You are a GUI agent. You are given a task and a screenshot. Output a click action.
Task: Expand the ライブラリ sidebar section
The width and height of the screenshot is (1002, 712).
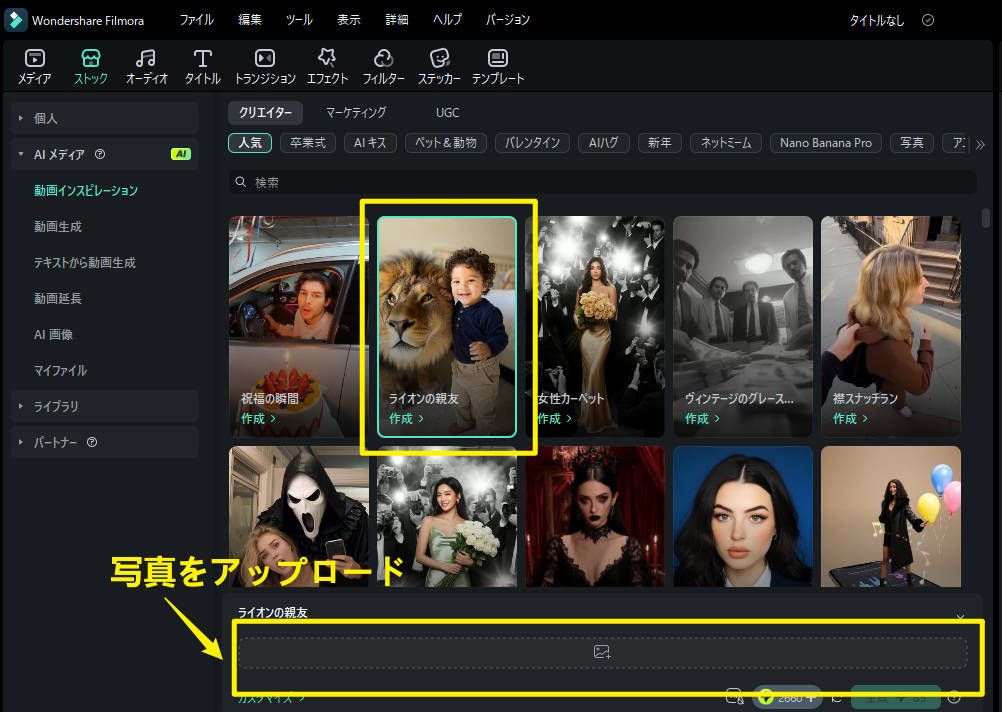click(58, 406)
